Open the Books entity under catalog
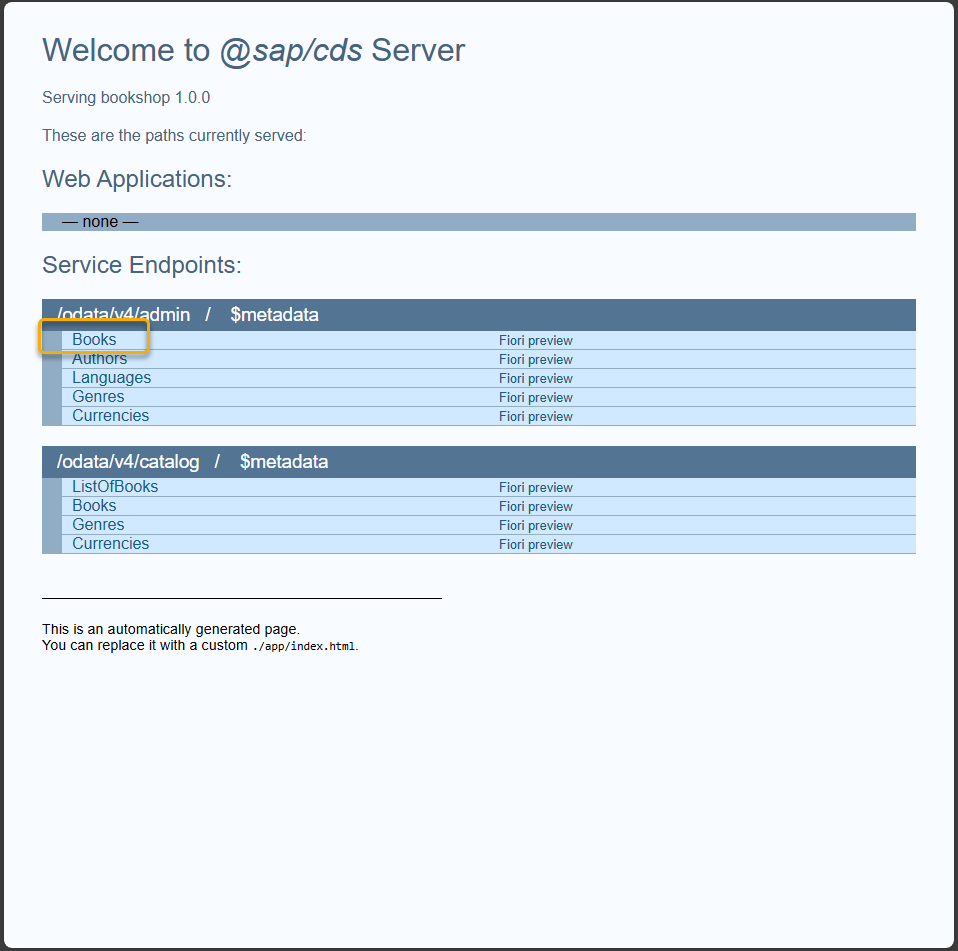Viewport: 958px width, 951px height. coord(94,506)
